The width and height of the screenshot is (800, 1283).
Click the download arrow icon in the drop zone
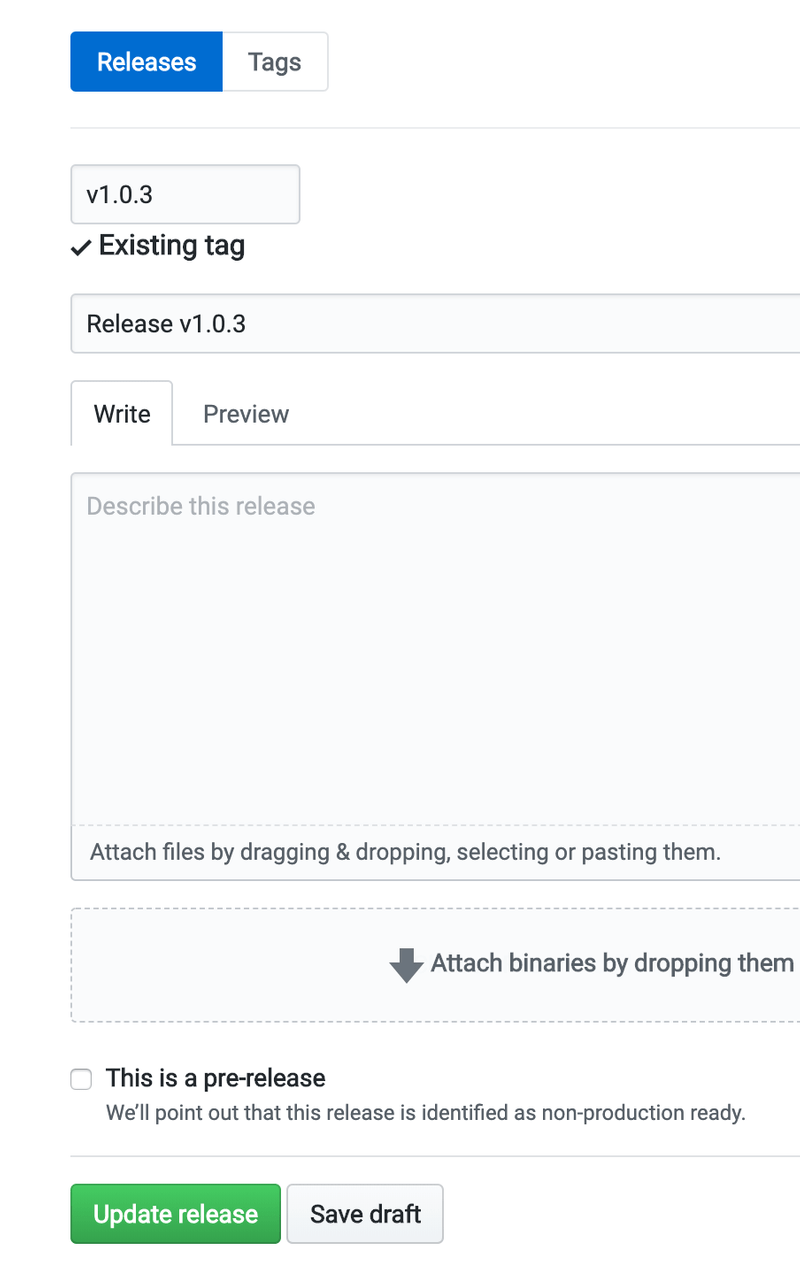[x=405, y=964]
